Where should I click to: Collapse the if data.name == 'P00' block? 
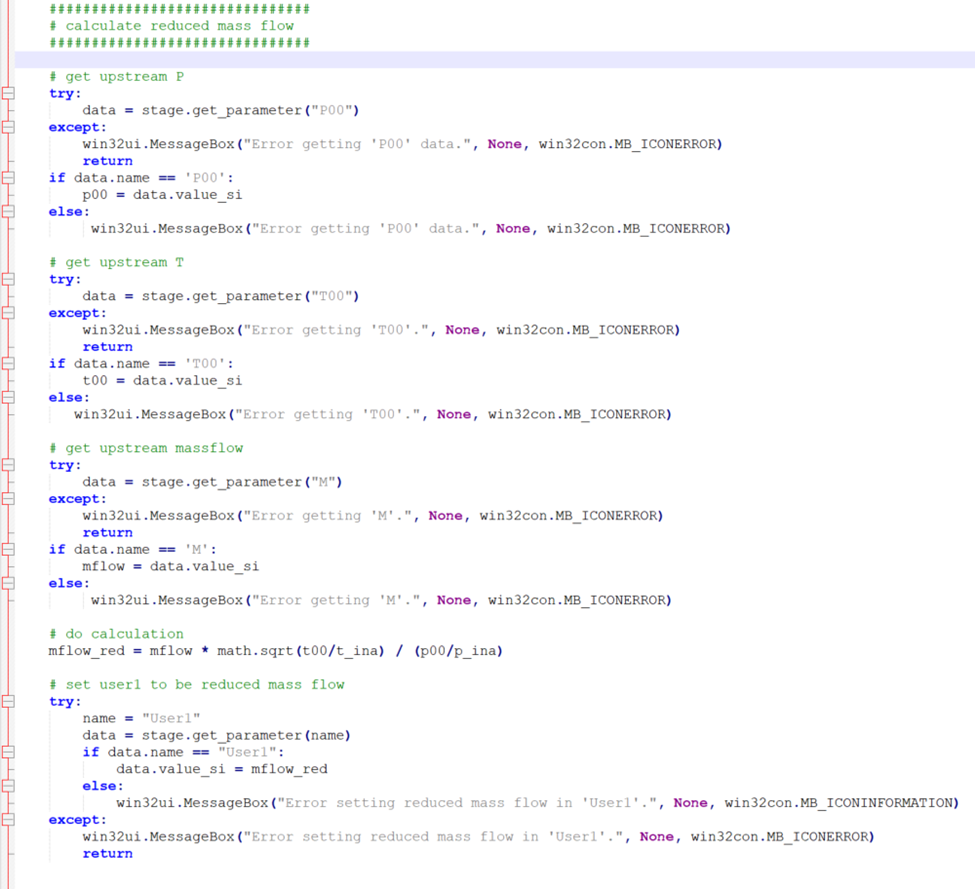click(8, 177)
